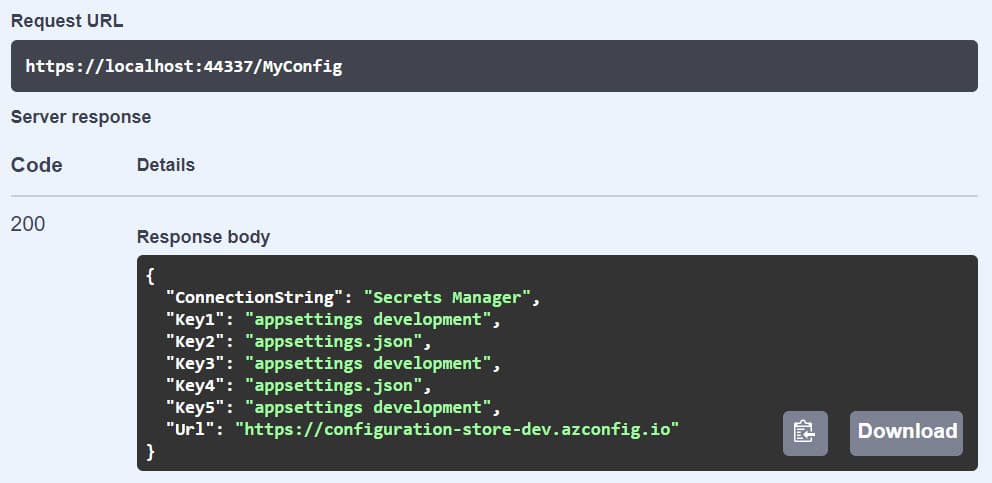Copy the response body to clipboard

click(805, 432)
